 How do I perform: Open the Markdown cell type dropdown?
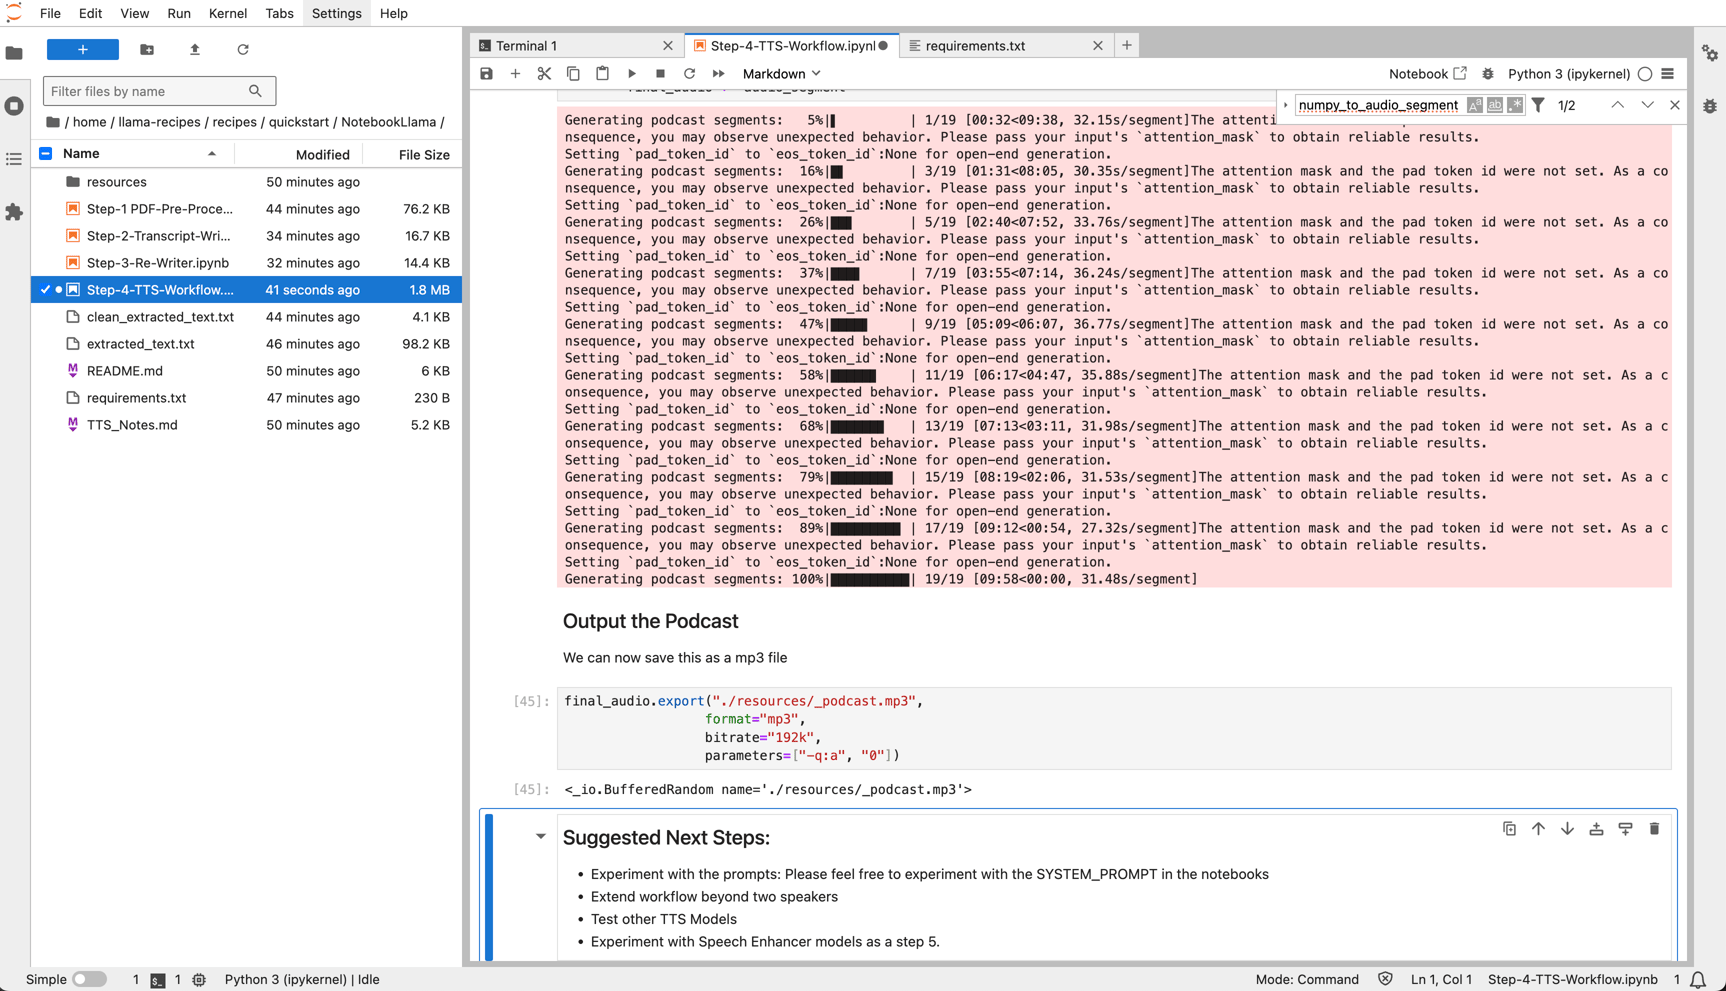click(x=780, y=73)
